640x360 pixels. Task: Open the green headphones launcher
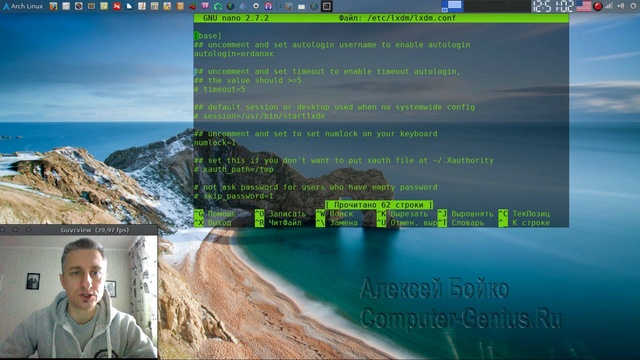point(218,6)
